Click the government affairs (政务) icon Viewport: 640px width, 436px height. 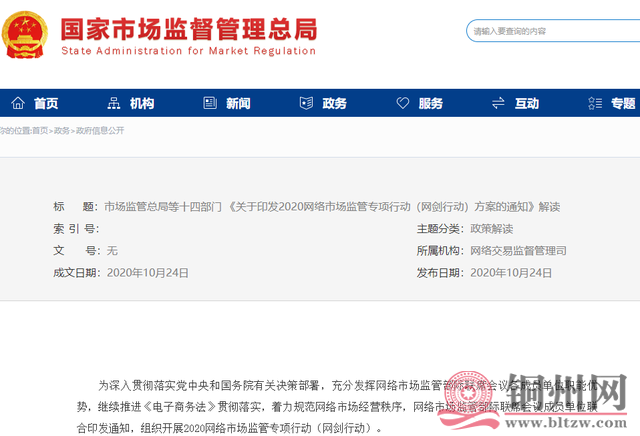(x=306, y=103)
